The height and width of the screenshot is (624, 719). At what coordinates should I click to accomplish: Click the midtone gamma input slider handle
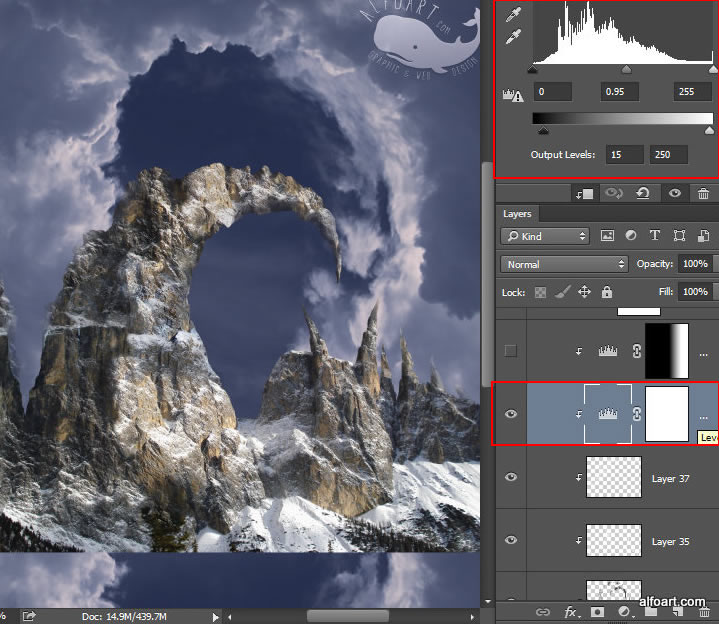(626, 71)
